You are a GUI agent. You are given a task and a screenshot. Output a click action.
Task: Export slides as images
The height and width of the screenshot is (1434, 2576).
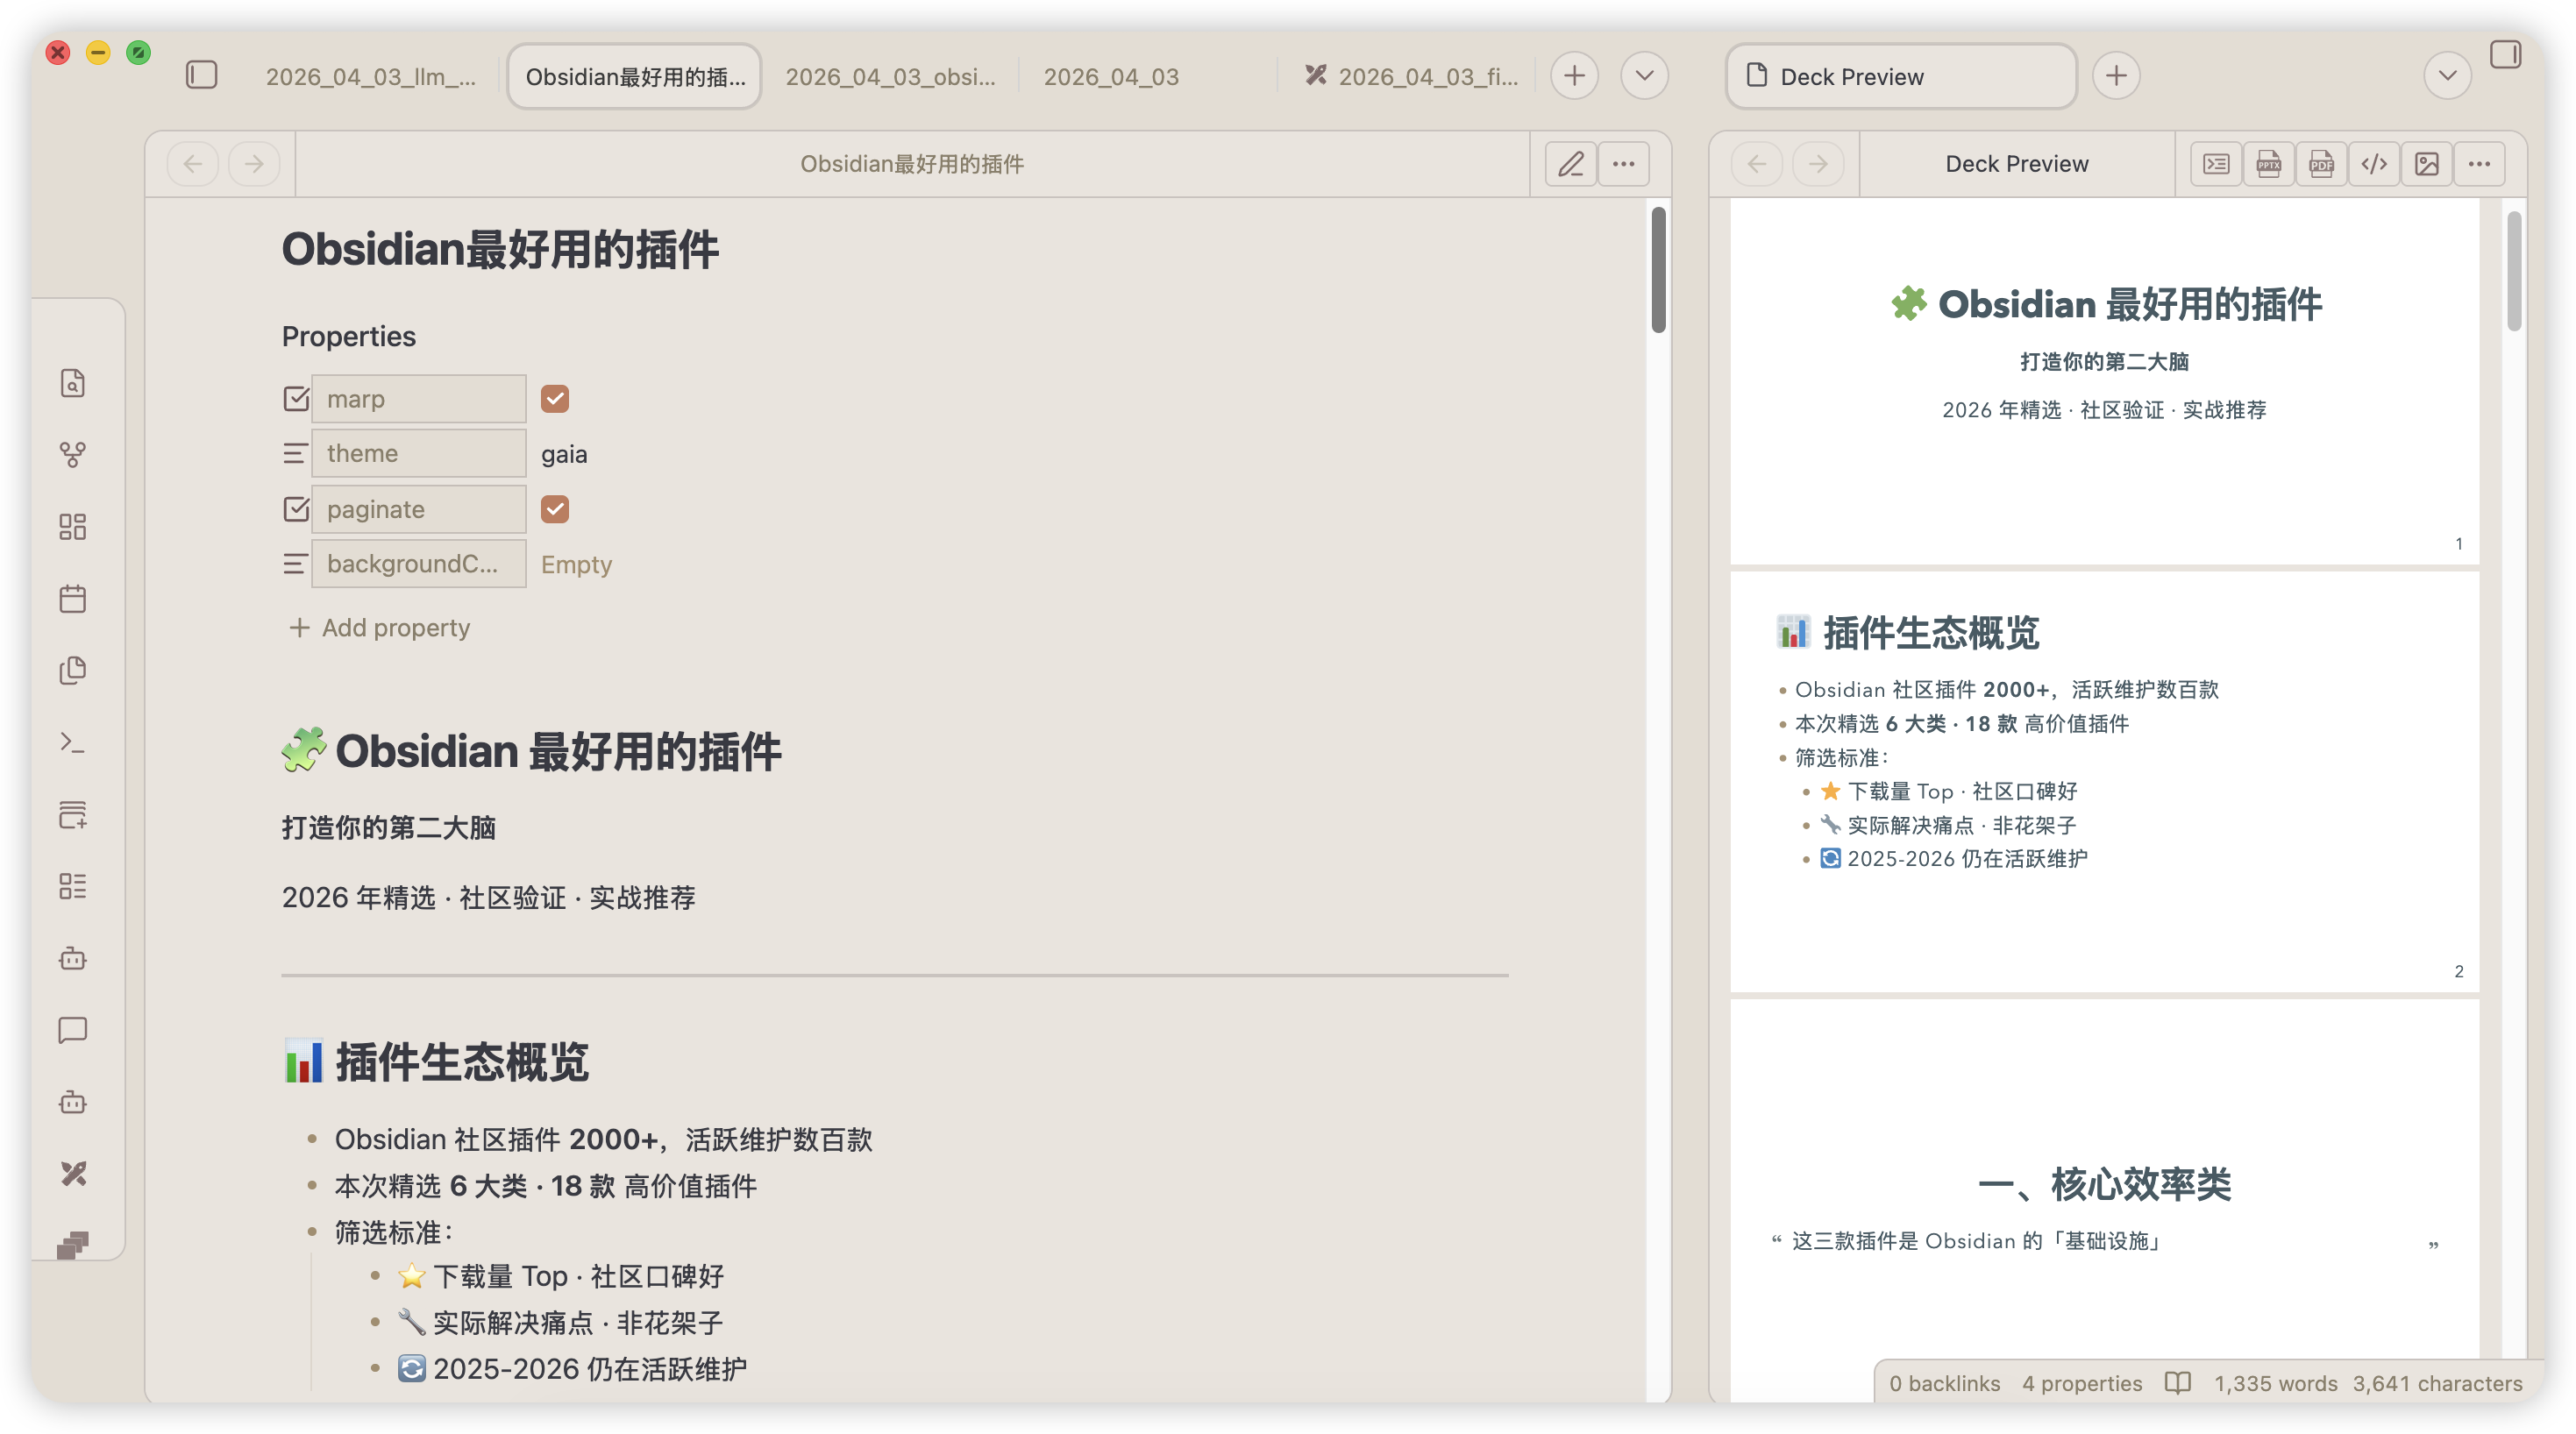(2426, 164)
